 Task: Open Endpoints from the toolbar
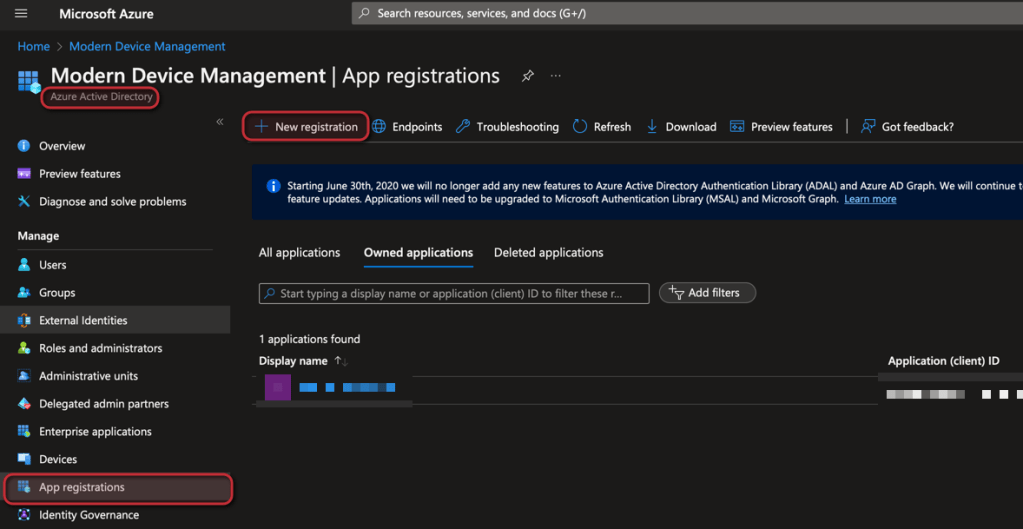point(407,127)
